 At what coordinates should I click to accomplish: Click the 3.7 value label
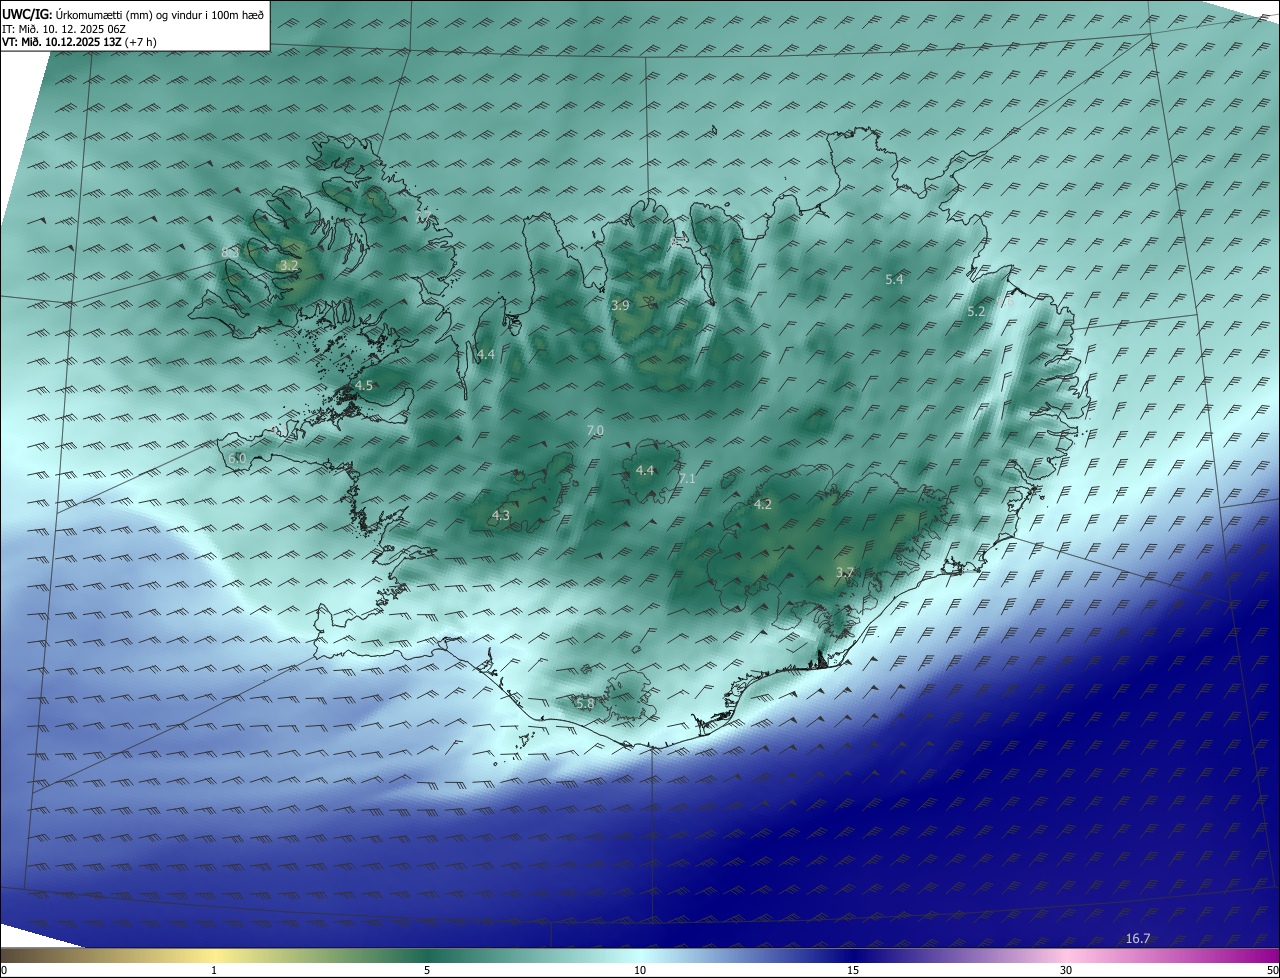(845, 572)
